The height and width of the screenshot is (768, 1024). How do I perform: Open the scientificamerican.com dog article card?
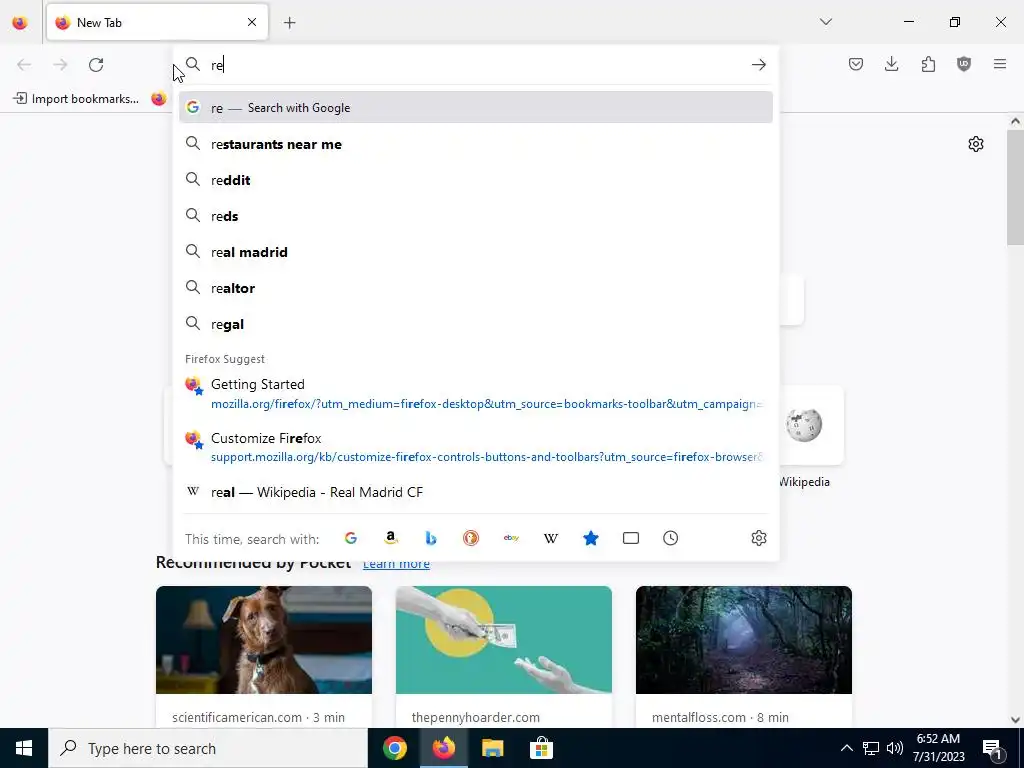264,656
